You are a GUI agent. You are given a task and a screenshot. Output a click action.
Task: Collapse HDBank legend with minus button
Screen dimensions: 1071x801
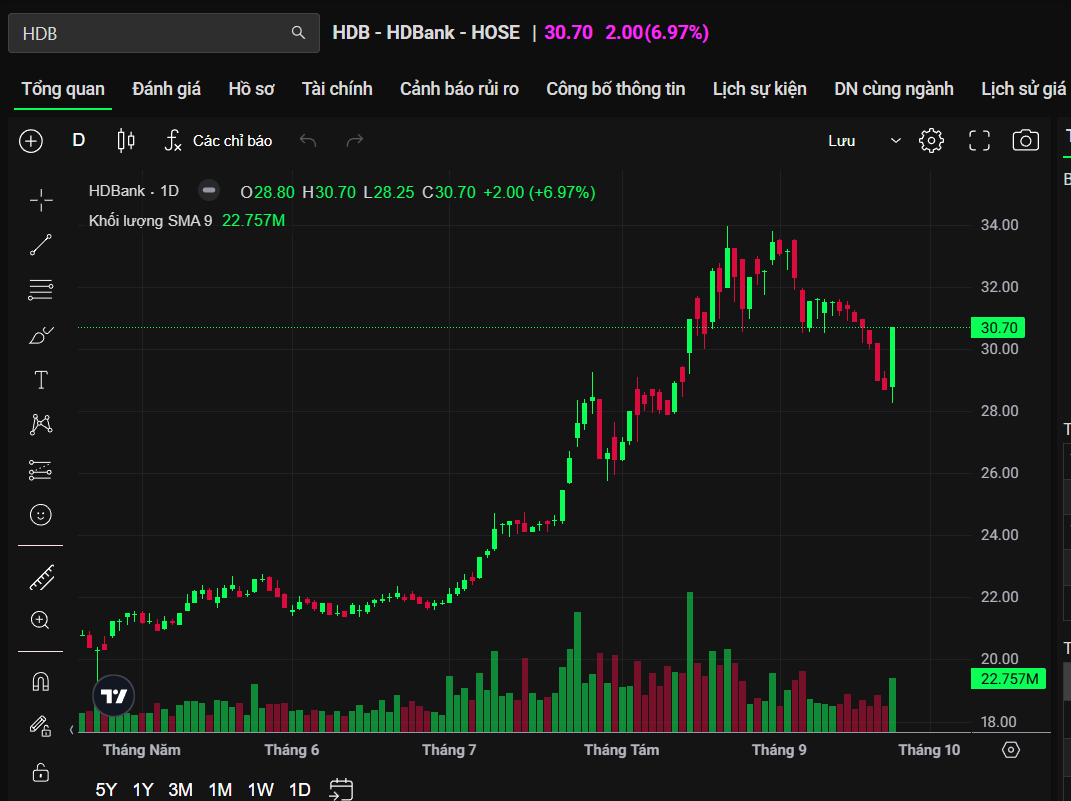[x=208, y=191]
